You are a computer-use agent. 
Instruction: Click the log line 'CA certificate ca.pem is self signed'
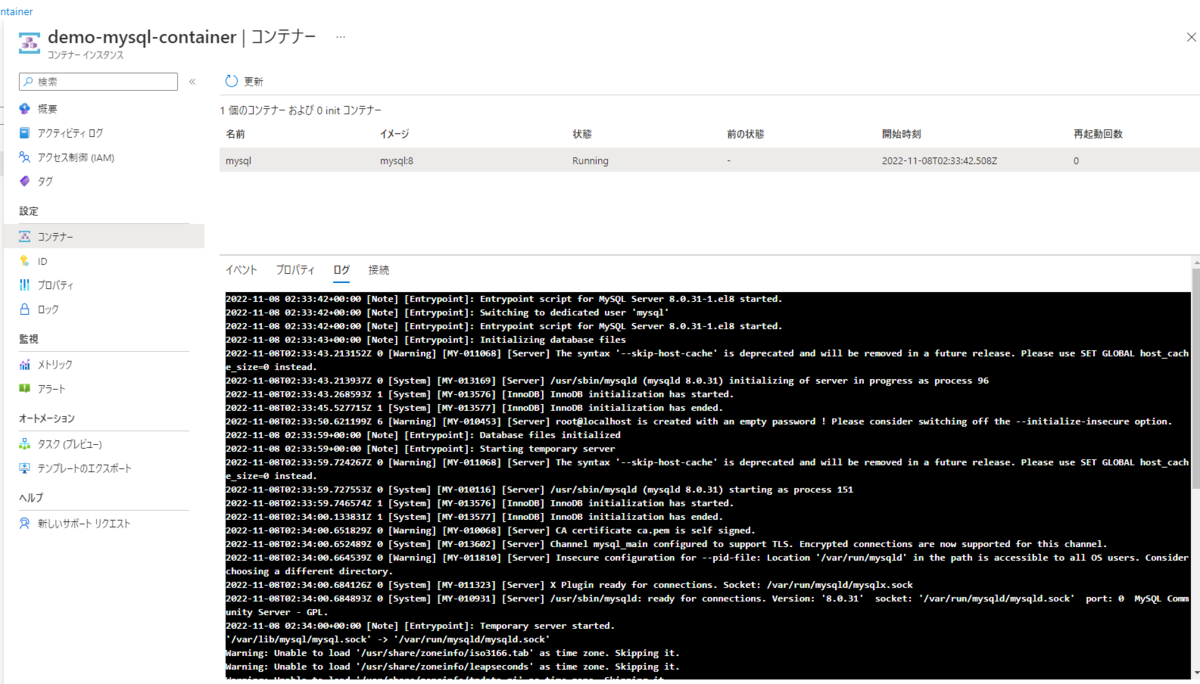tap(490, 530)
